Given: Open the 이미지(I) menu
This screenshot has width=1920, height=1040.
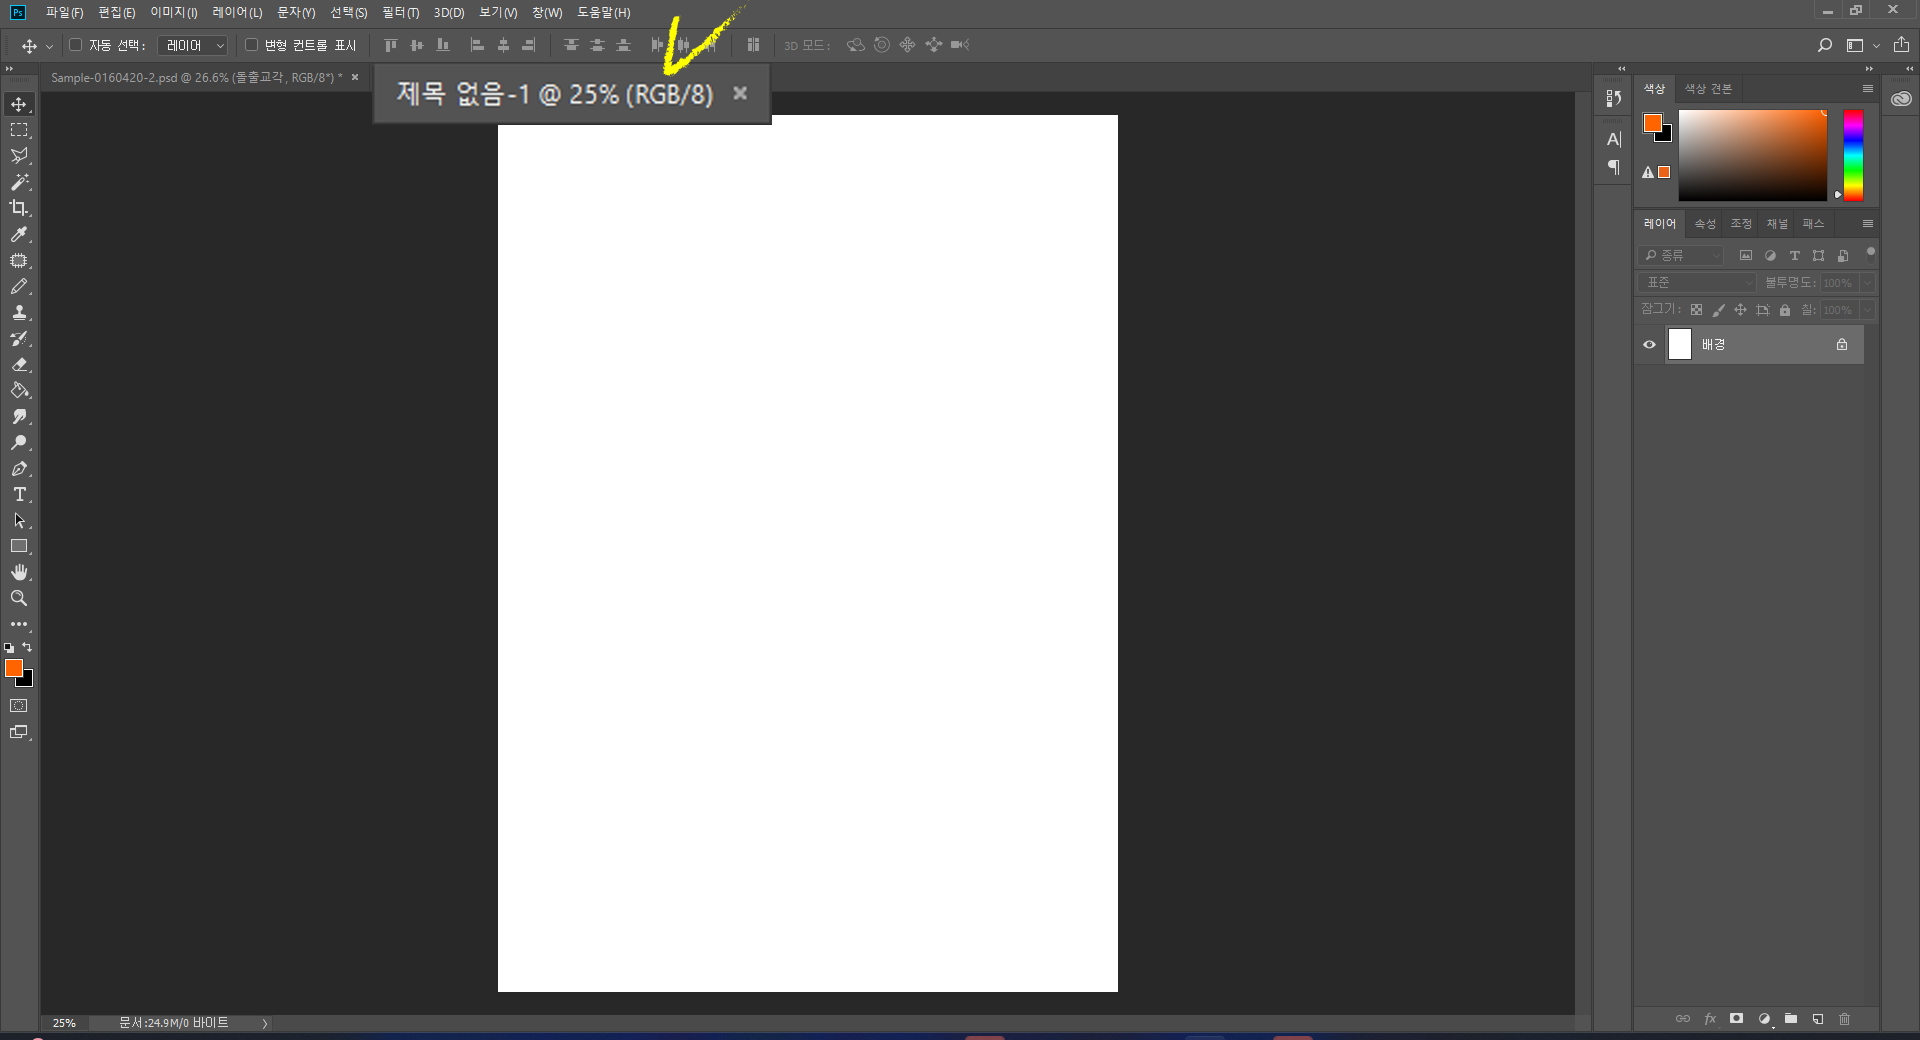Looking at the screenshot, I should [174, 12].
